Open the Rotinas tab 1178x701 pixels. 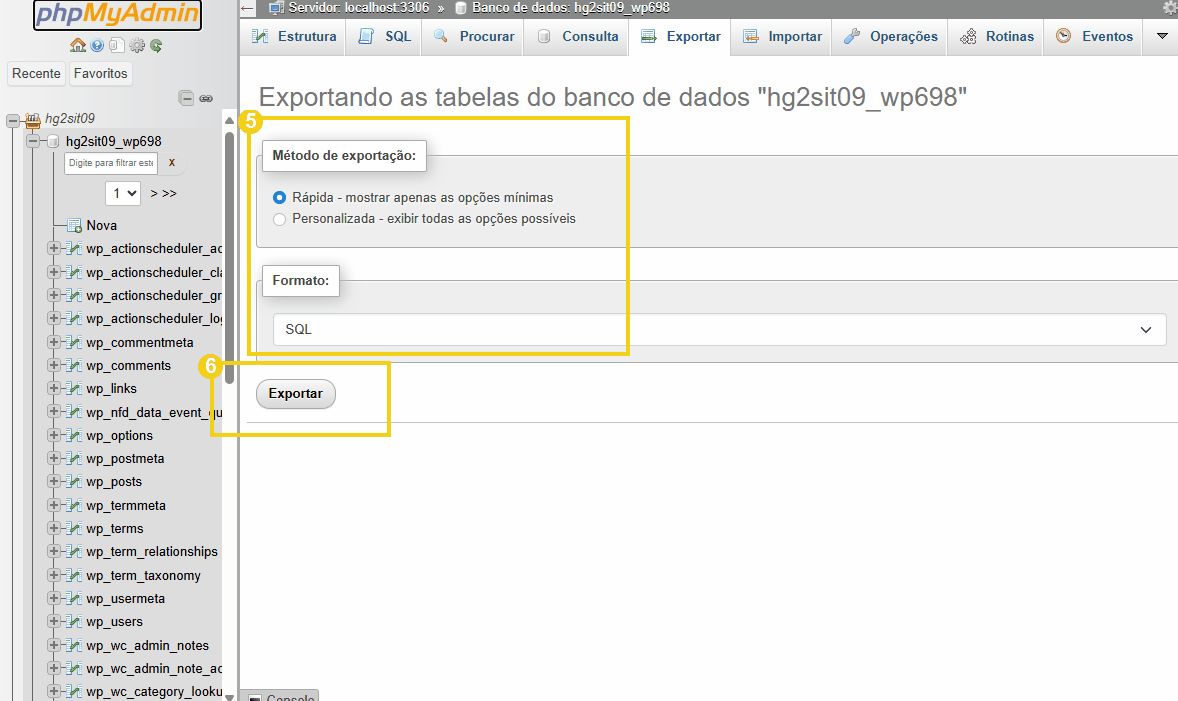click(x=995, y=36)
